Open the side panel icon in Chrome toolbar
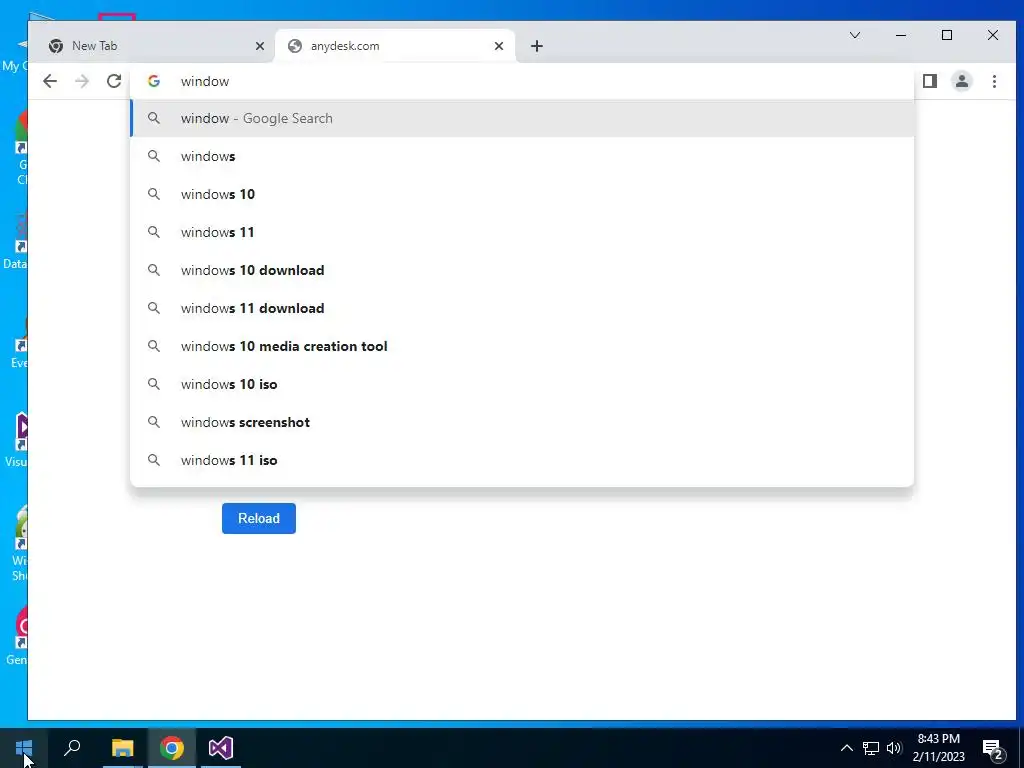The image size is (1024, 768). tap(930, 81)
